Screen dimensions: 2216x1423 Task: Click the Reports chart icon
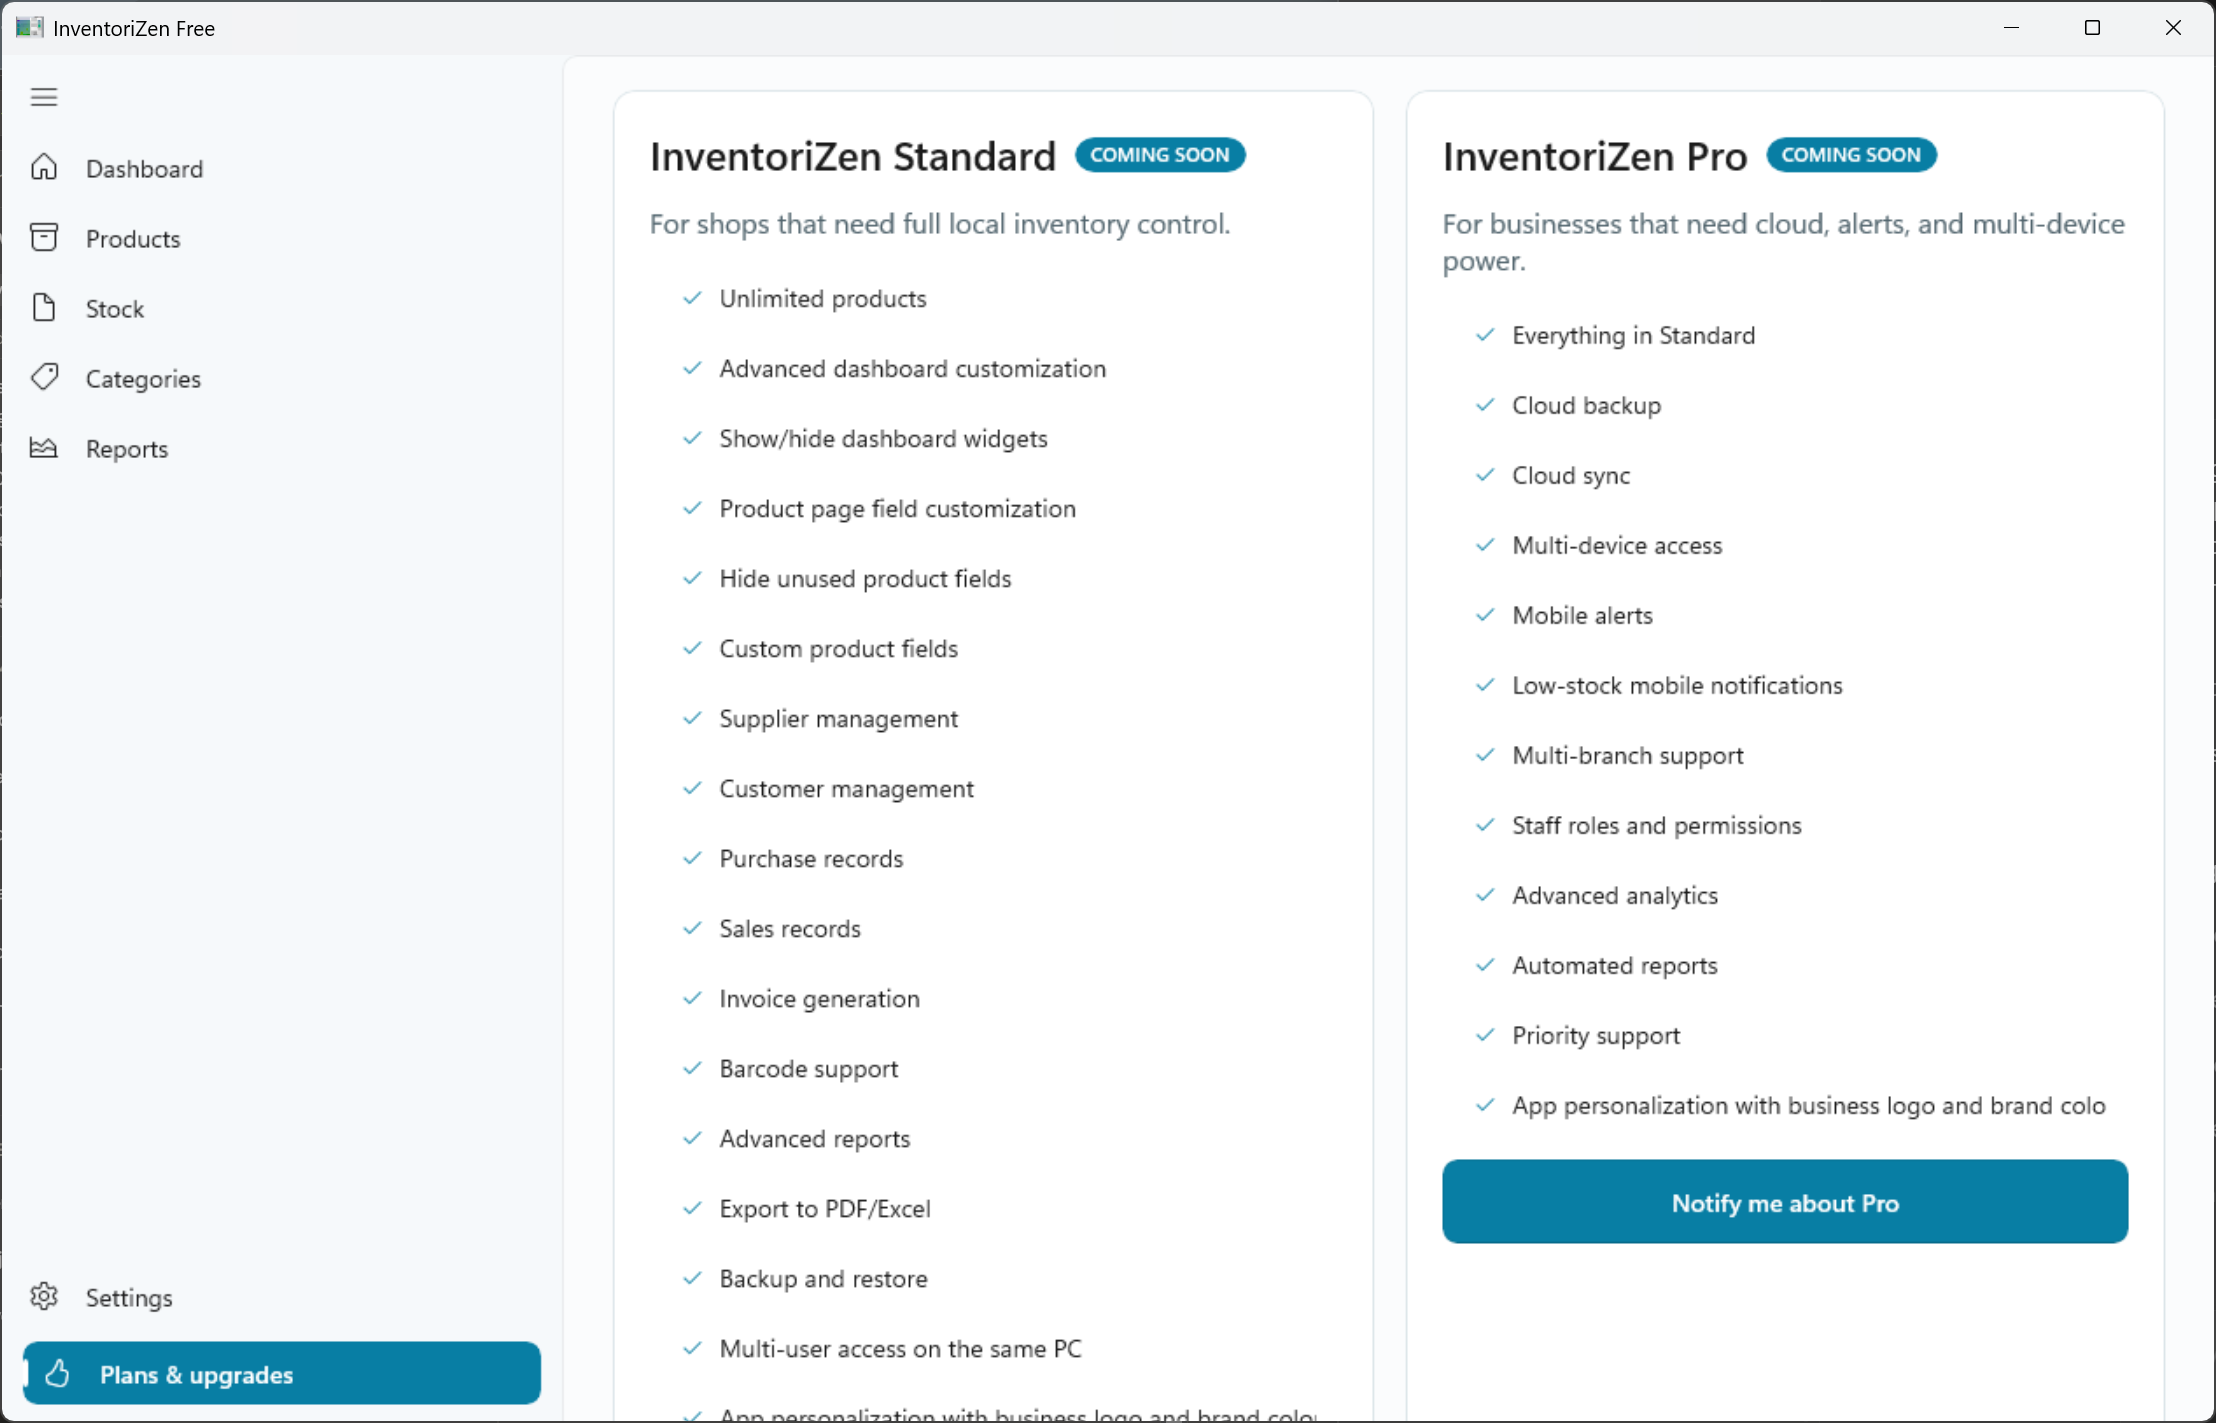point(44,447)
